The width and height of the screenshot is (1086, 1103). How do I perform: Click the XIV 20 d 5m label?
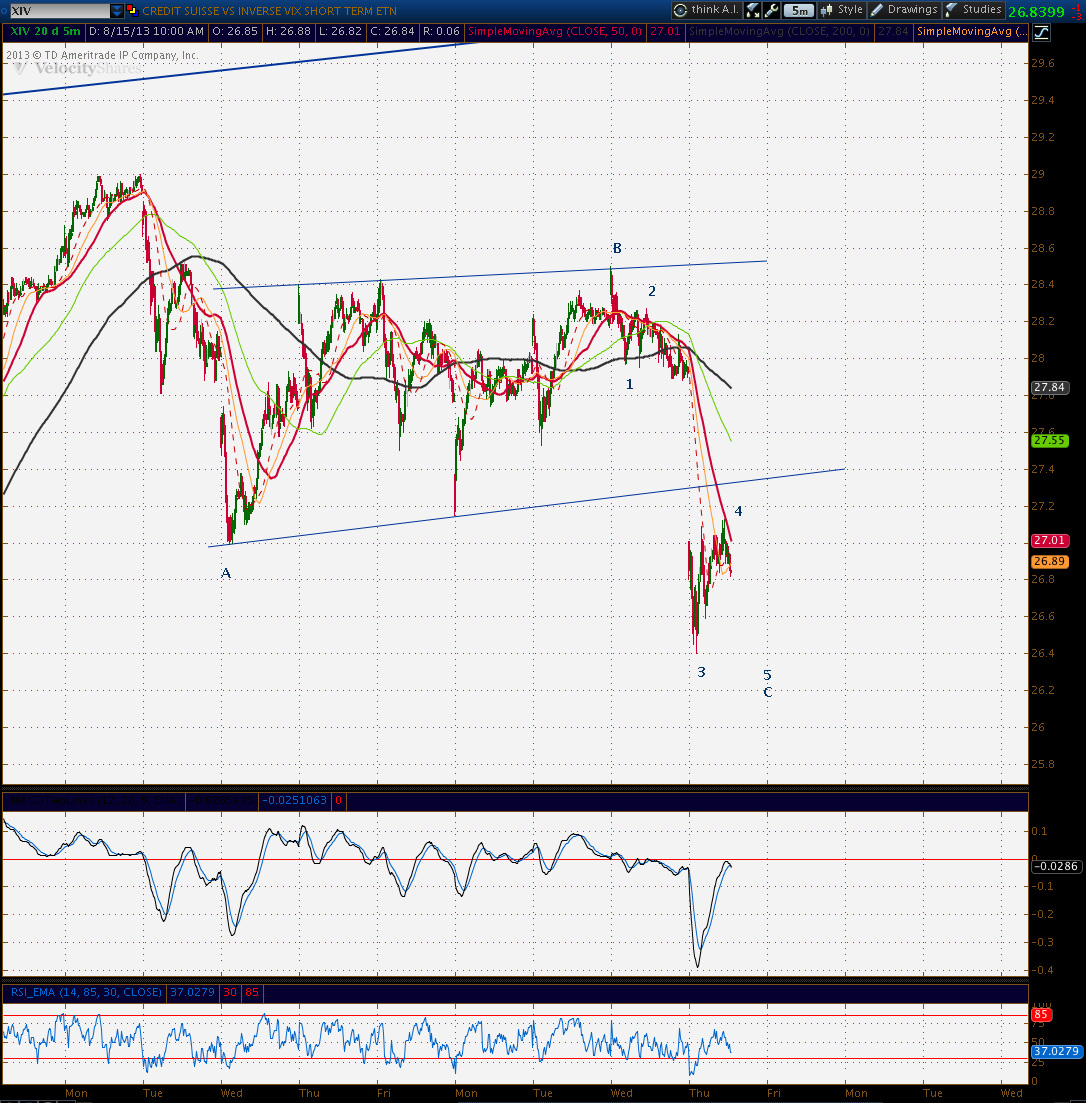point(45,32)
